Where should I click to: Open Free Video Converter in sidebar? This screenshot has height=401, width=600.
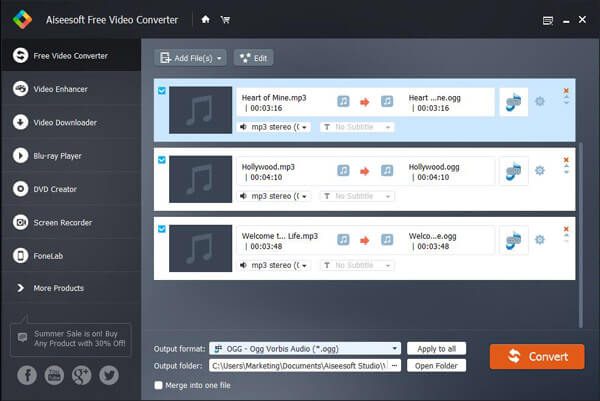71,55
